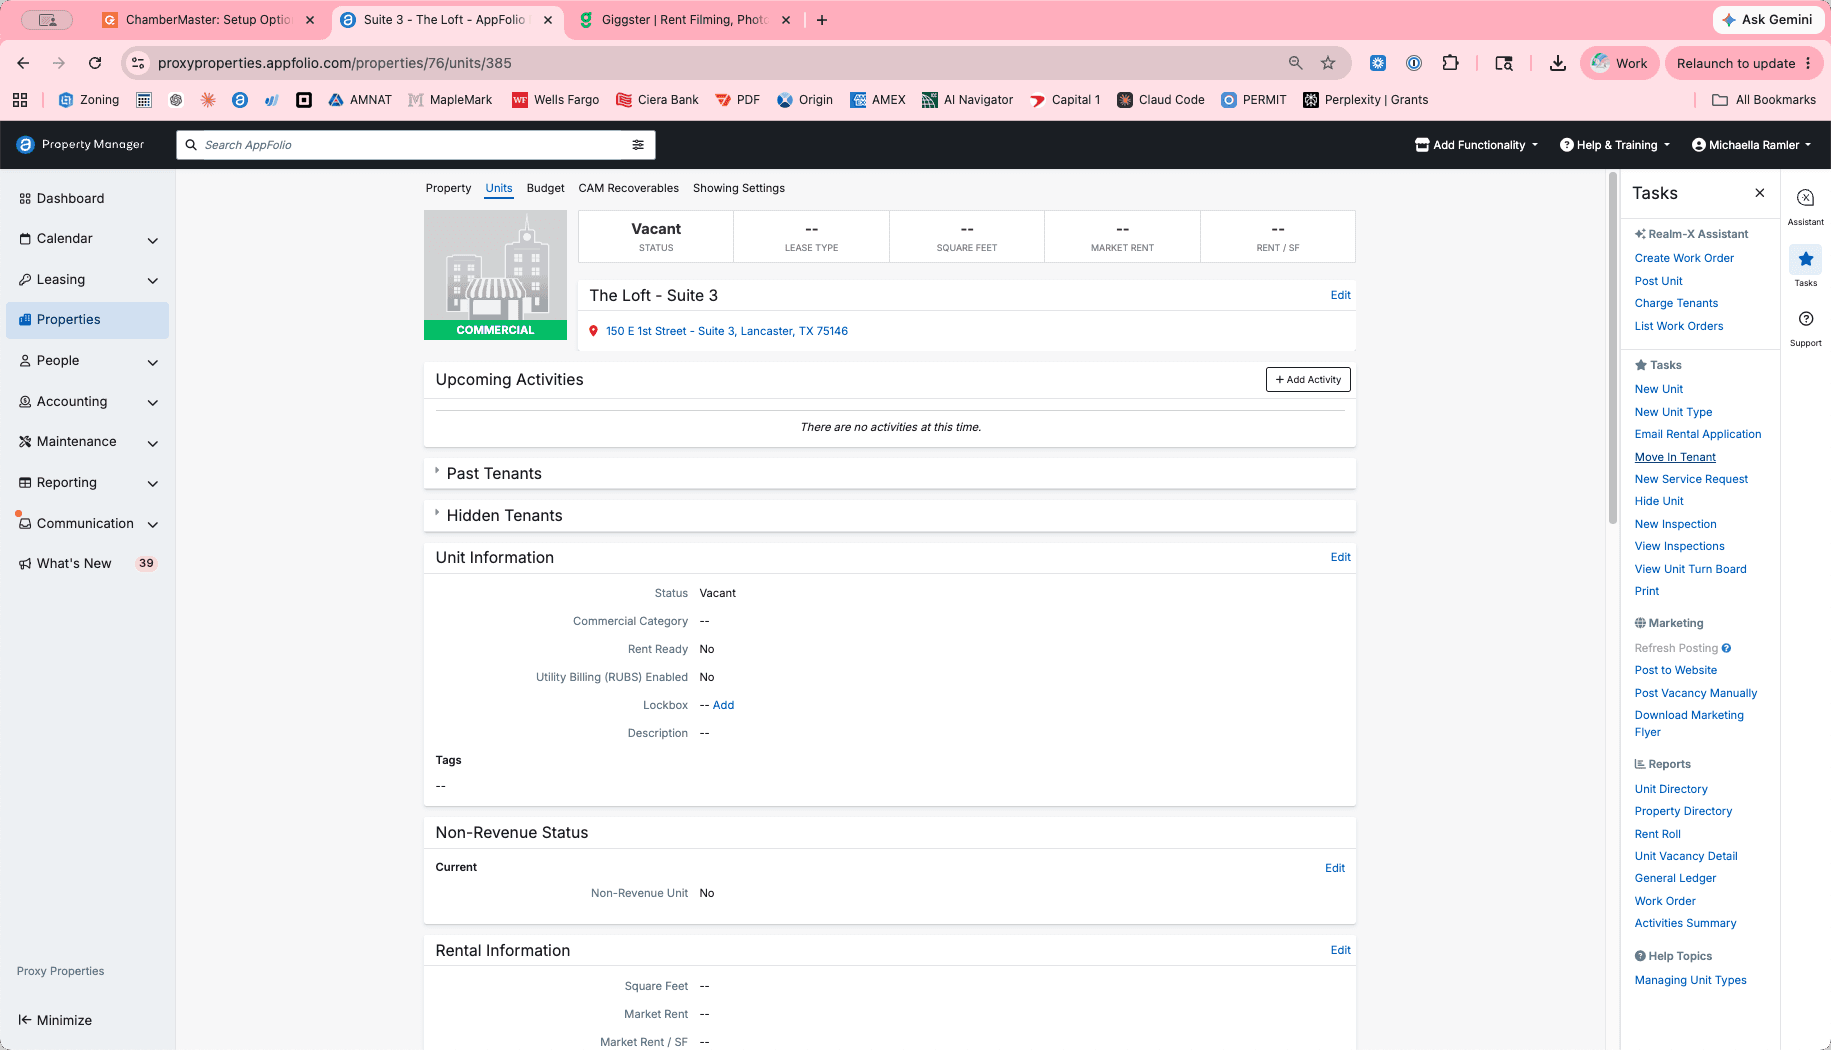Open the Wells Fargo bookmark
This screenshot has width=1831, height=1050.
(x=555, y=100)
